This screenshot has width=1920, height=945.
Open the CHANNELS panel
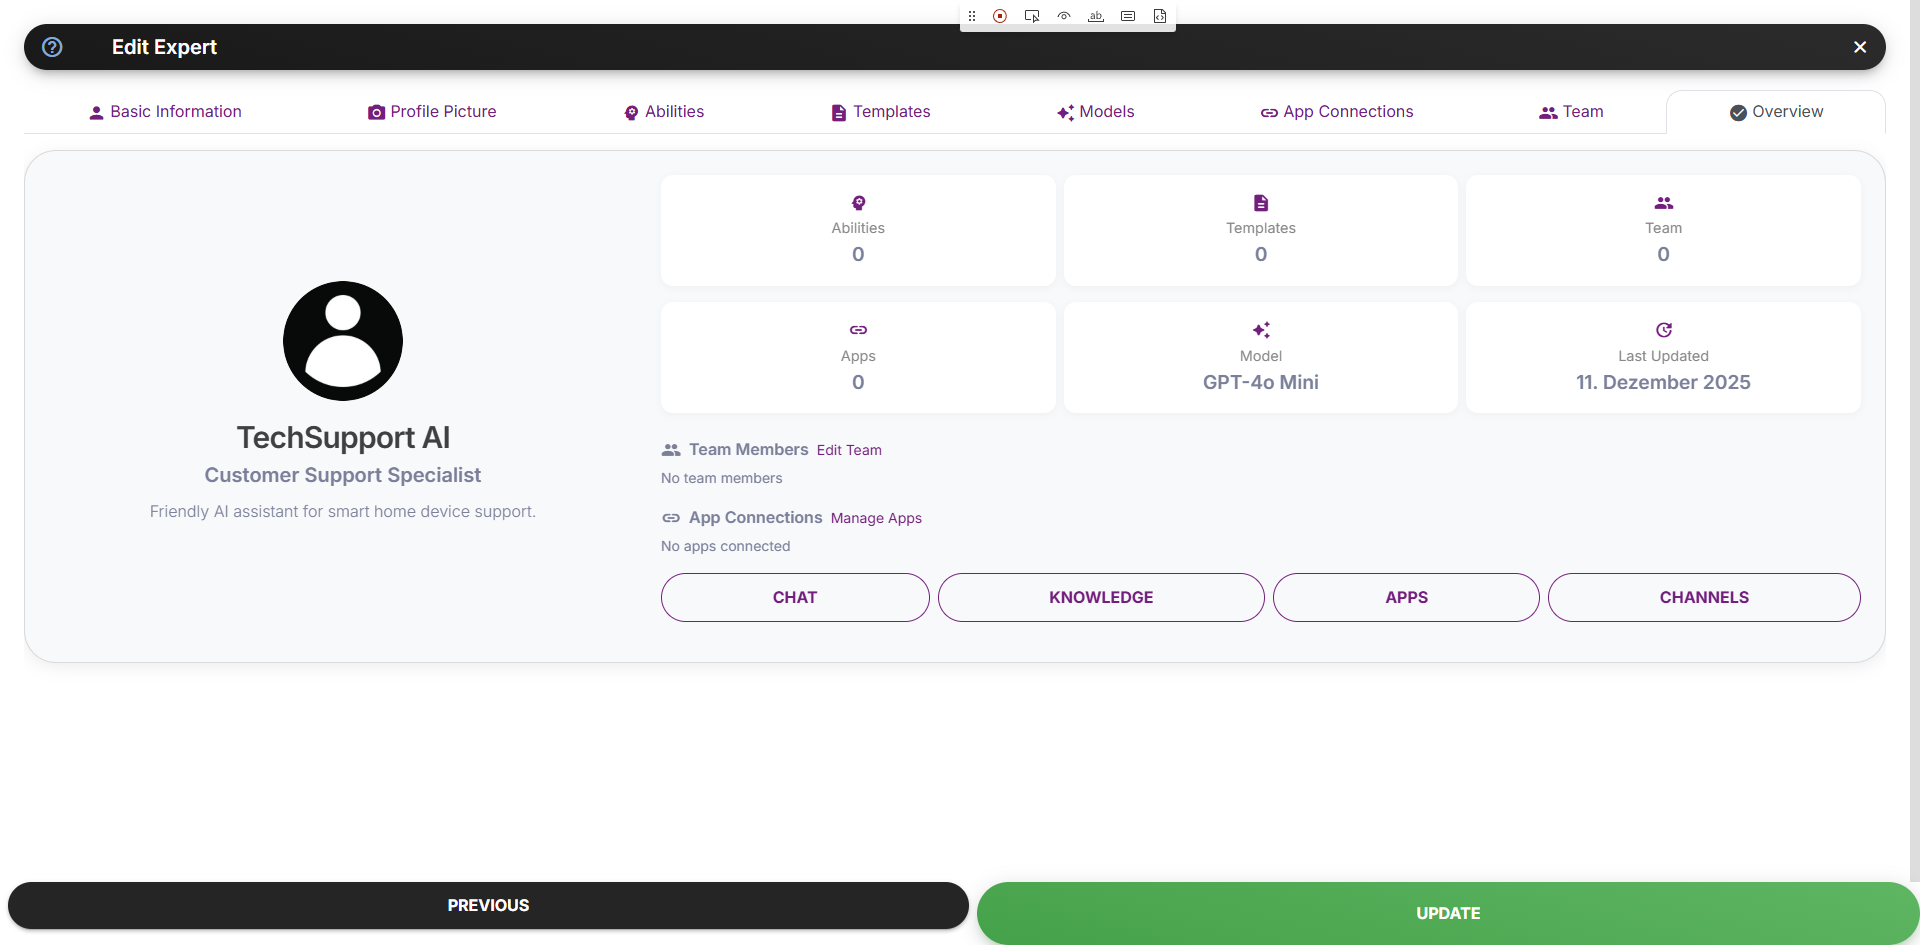[x=1704, y=597]
